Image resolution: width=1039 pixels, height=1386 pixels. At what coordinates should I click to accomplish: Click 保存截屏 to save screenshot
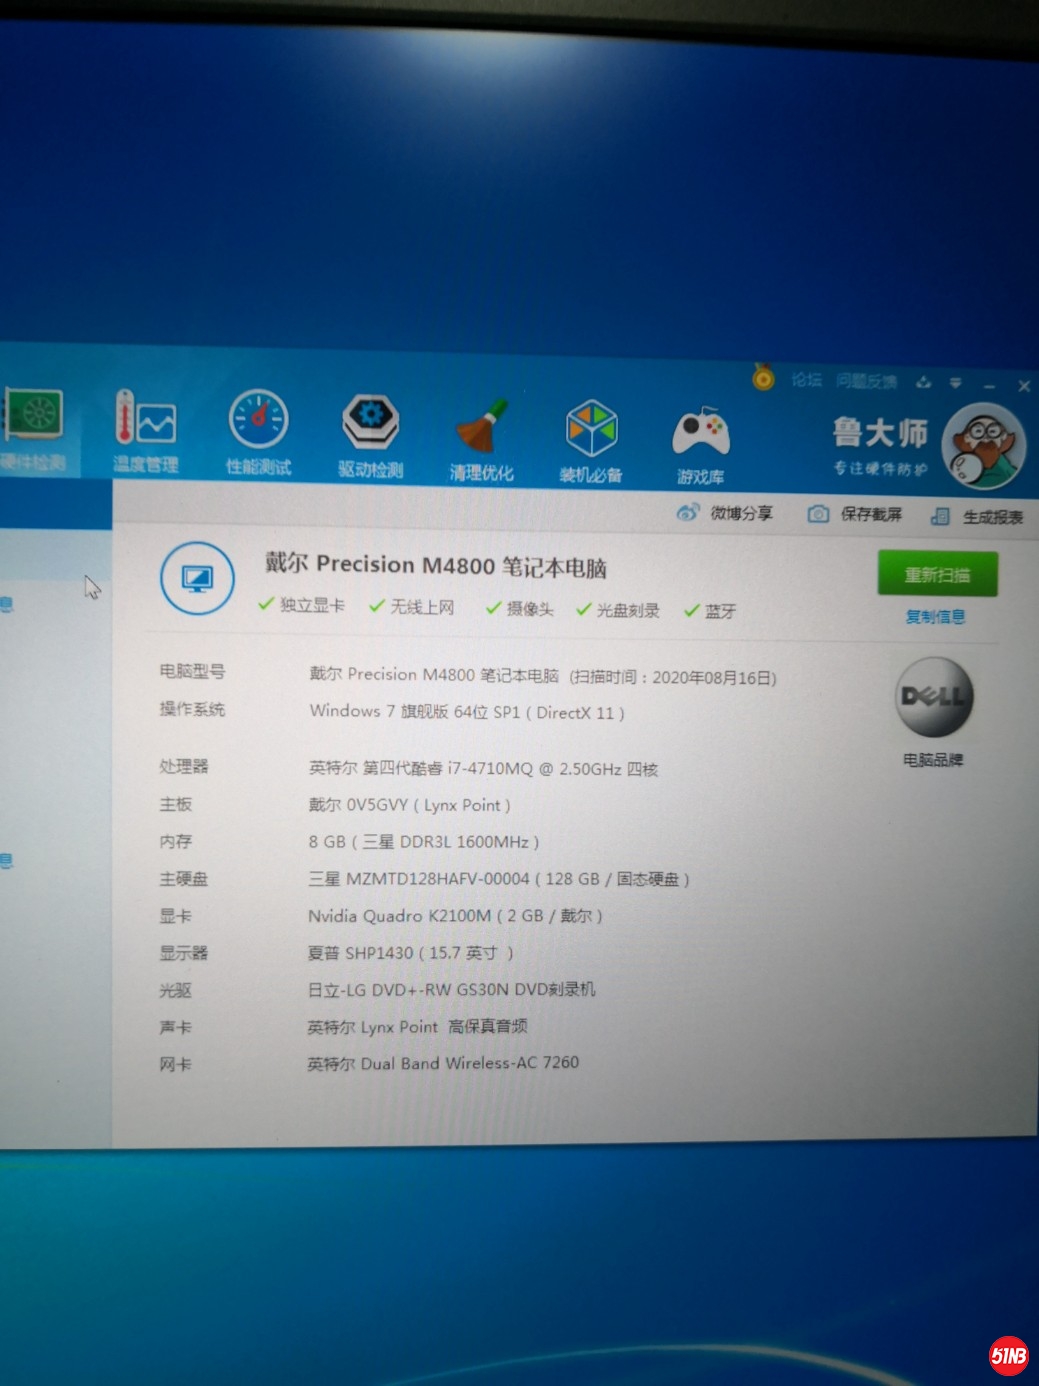(855, 514)
